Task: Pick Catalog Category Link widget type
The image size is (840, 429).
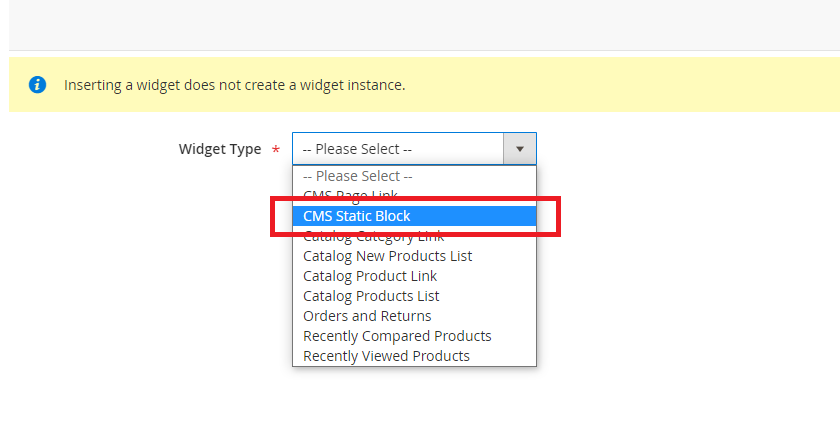Action: click(374, 237)
